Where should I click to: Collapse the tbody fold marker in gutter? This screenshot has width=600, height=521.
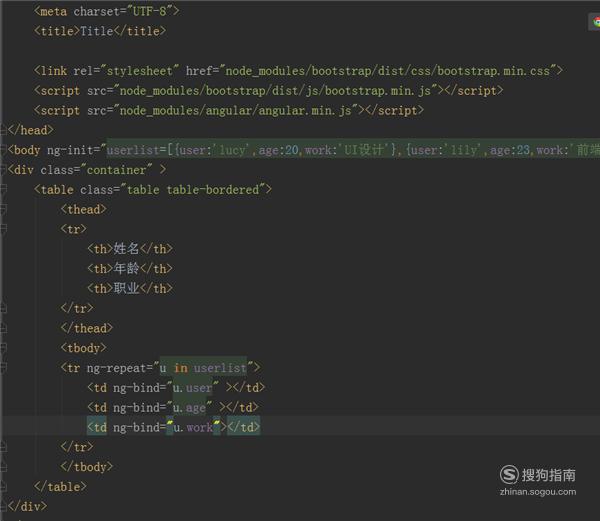[3, 348]
